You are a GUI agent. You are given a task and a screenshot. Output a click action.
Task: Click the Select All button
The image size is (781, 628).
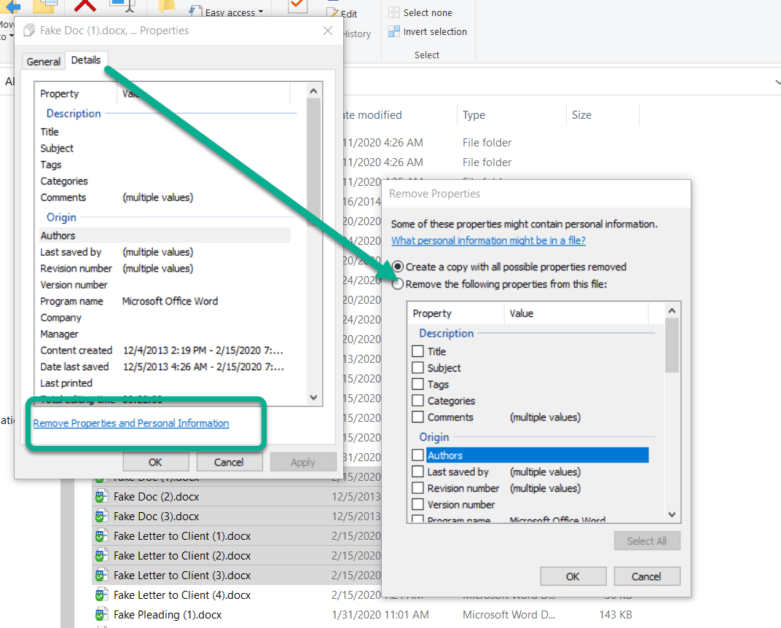point(647,541)
